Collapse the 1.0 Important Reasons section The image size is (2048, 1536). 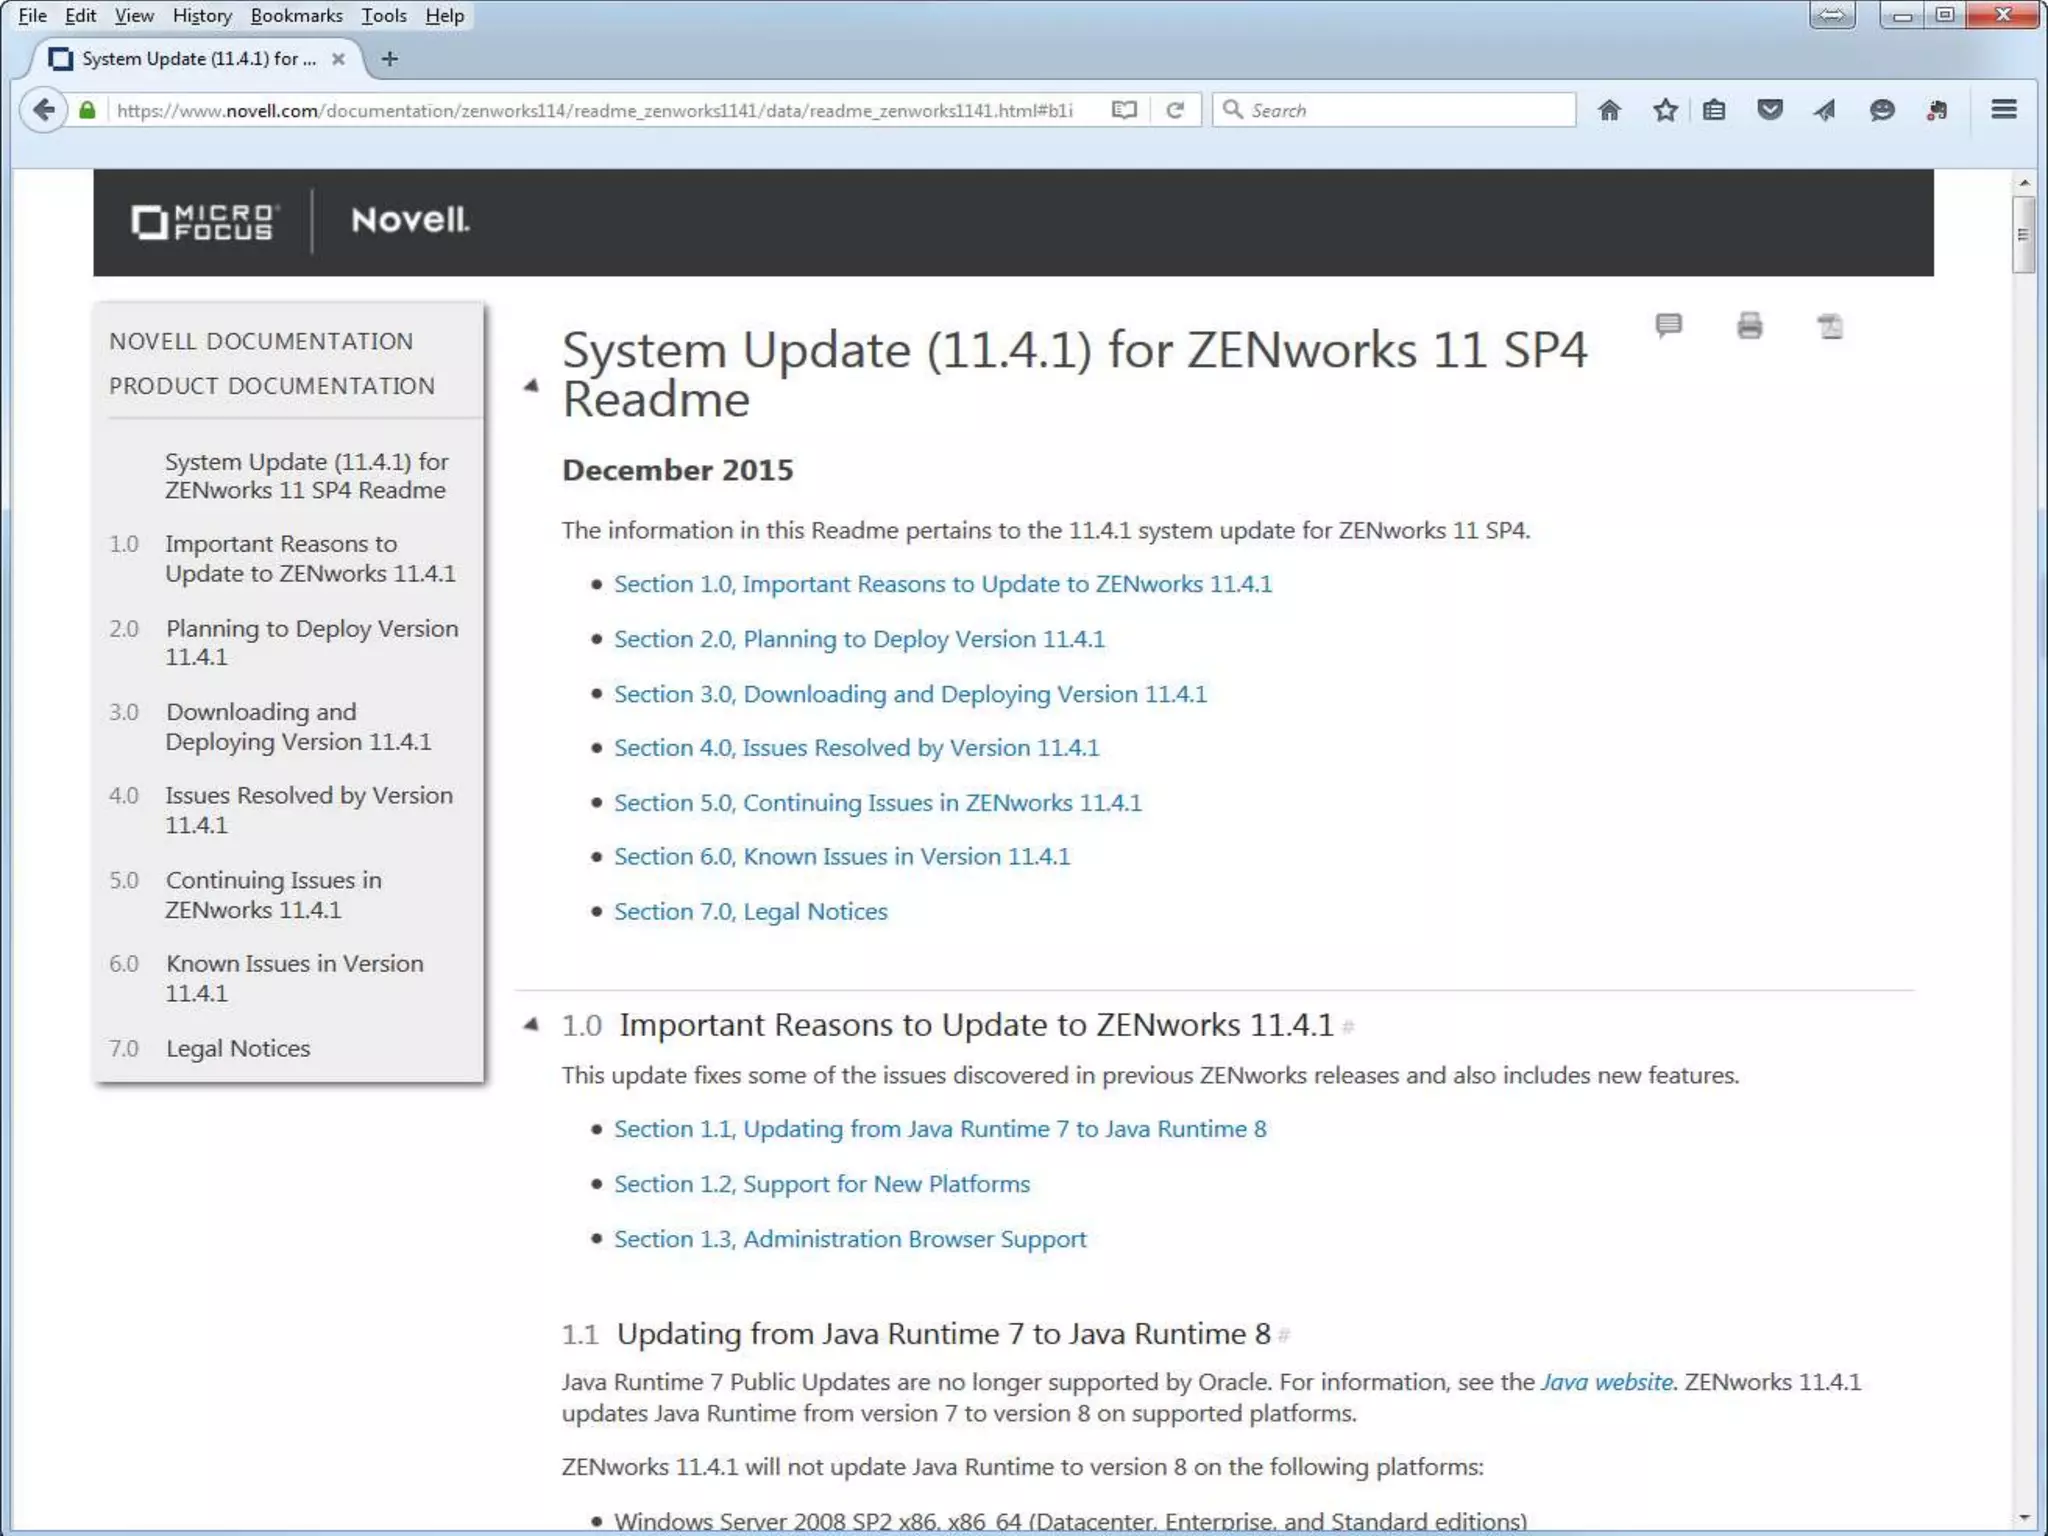click(531, 1024)
